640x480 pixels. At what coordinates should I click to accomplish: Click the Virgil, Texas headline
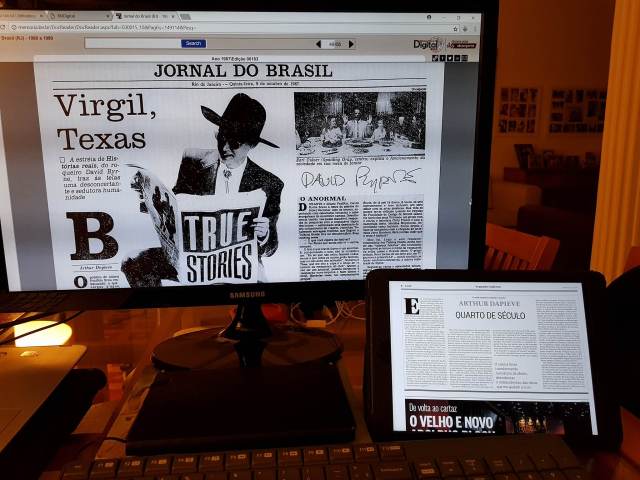point(105,120)
